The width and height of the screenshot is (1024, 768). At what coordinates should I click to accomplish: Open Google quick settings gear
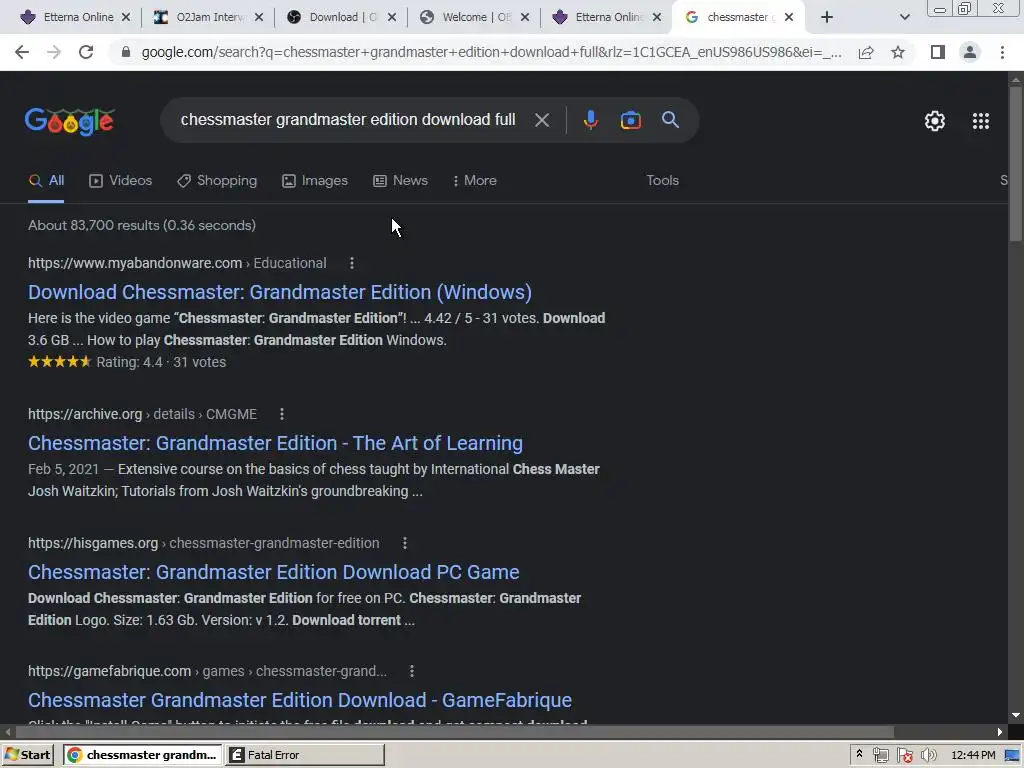pyautogui.click(x=935, y=121)
